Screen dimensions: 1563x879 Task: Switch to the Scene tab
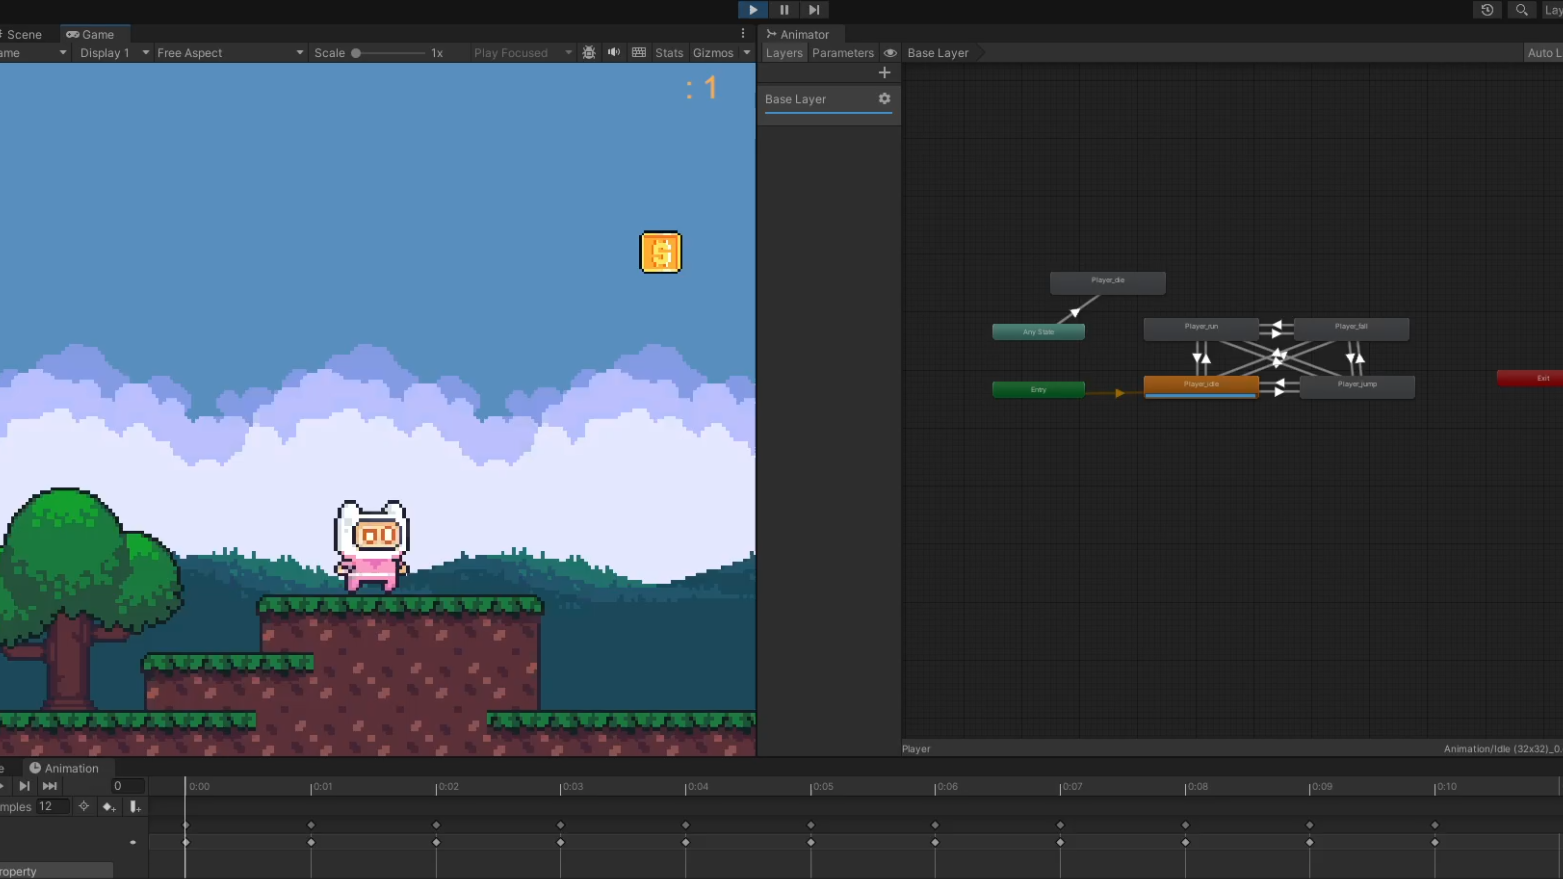tap(24, 34)
